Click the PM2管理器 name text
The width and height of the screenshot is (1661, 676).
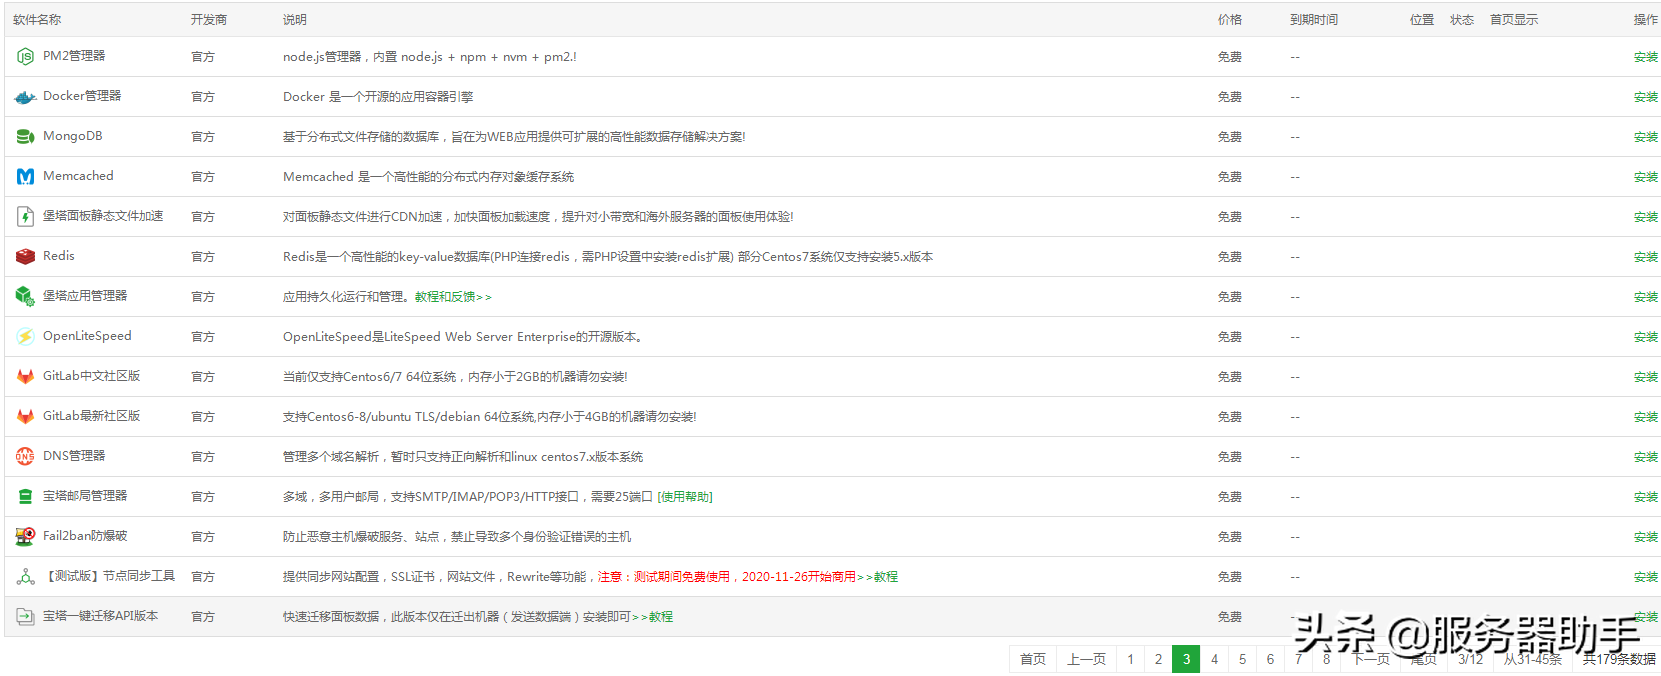point(74,56)
